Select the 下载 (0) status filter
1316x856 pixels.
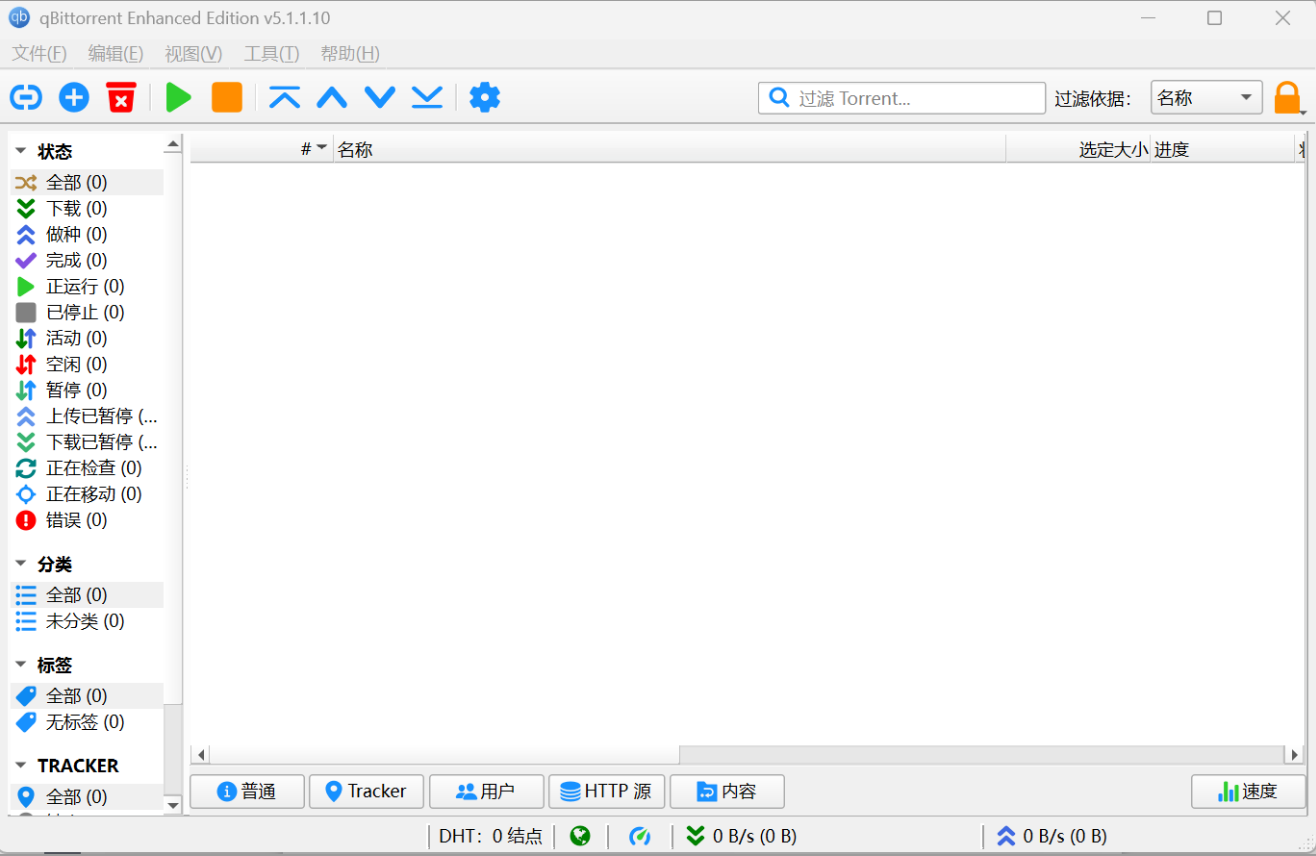click(x=87, y=208)
